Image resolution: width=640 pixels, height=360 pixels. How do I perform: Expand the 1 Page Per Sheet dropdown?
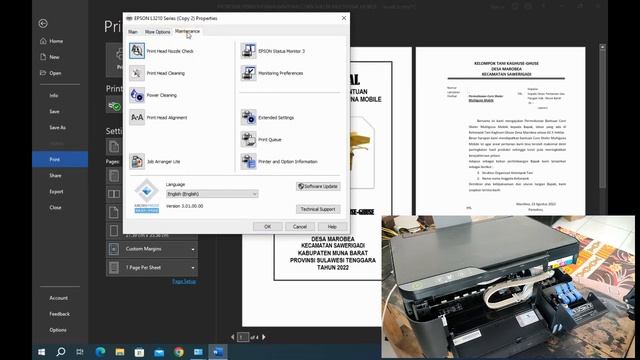(152, 267)
